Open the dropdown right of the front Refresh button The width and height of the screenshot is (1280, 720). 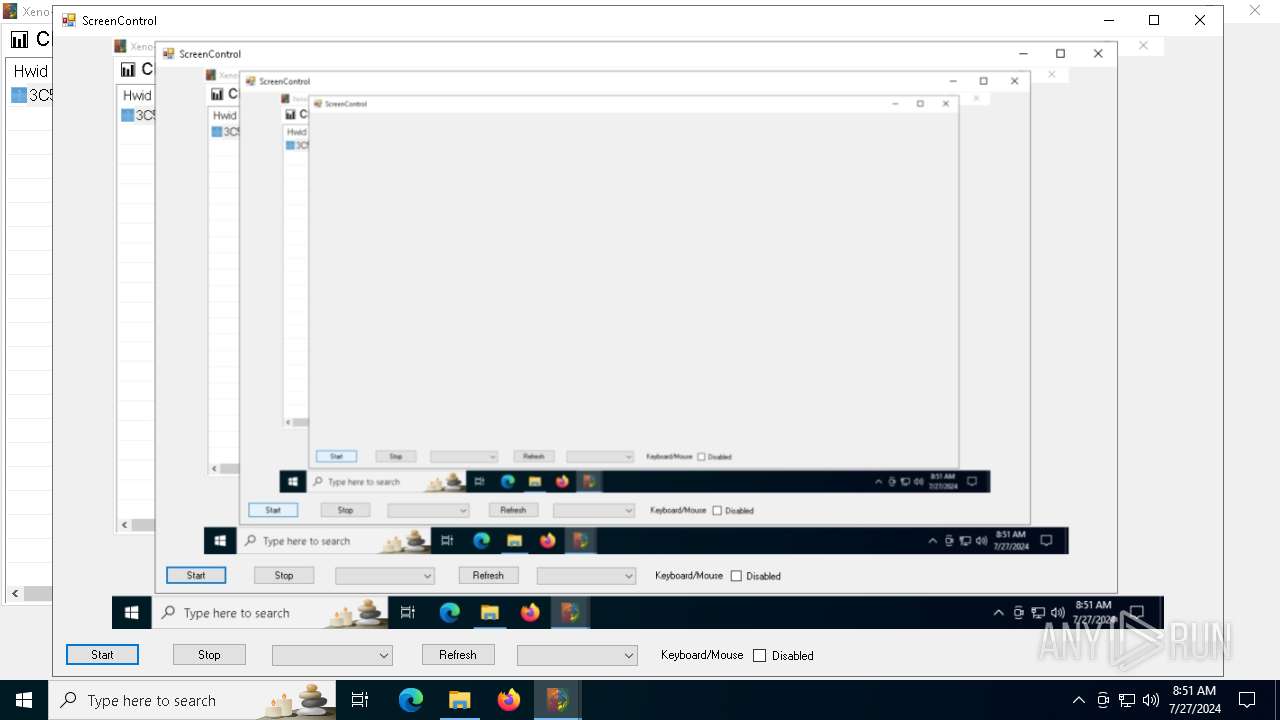click(576, 655)
